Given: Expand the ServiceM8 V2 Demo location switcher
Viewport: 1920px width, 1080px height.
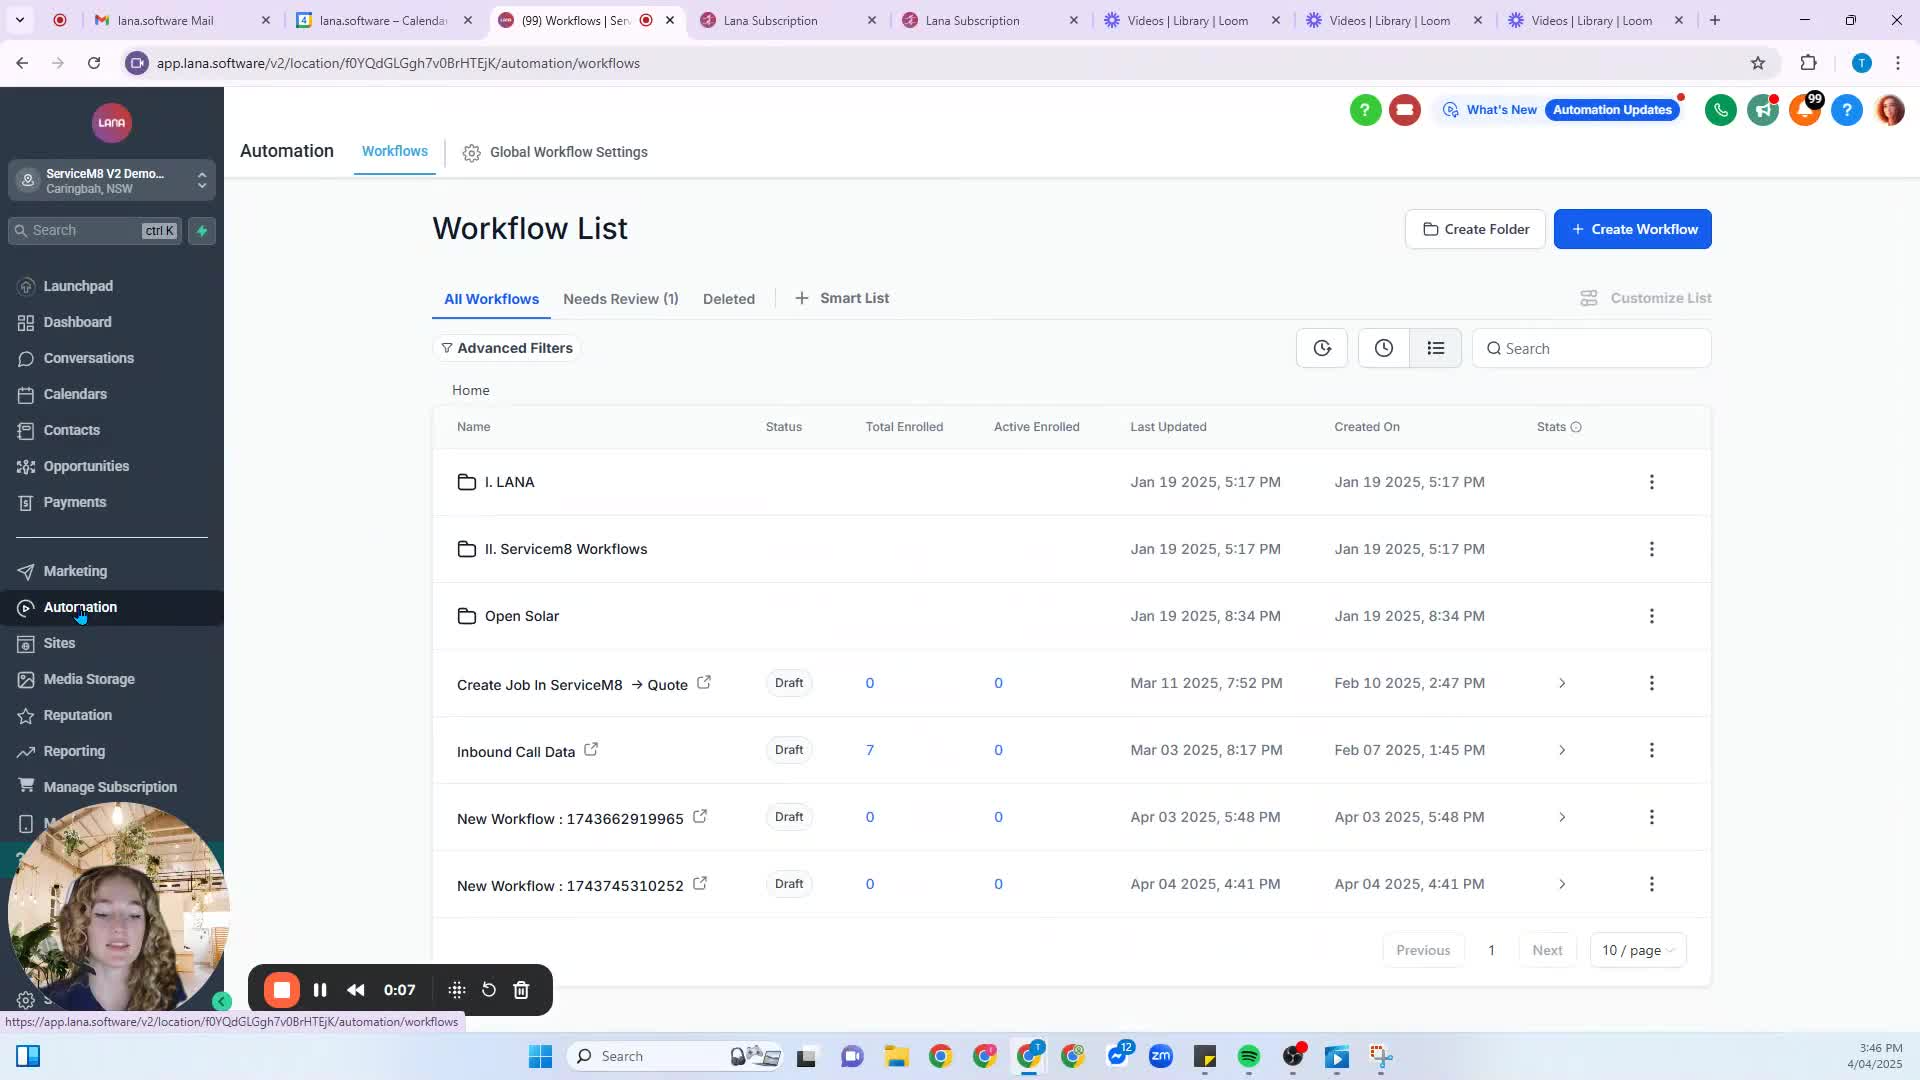Looking at the screenshot, I should click(x=112, y=181).
